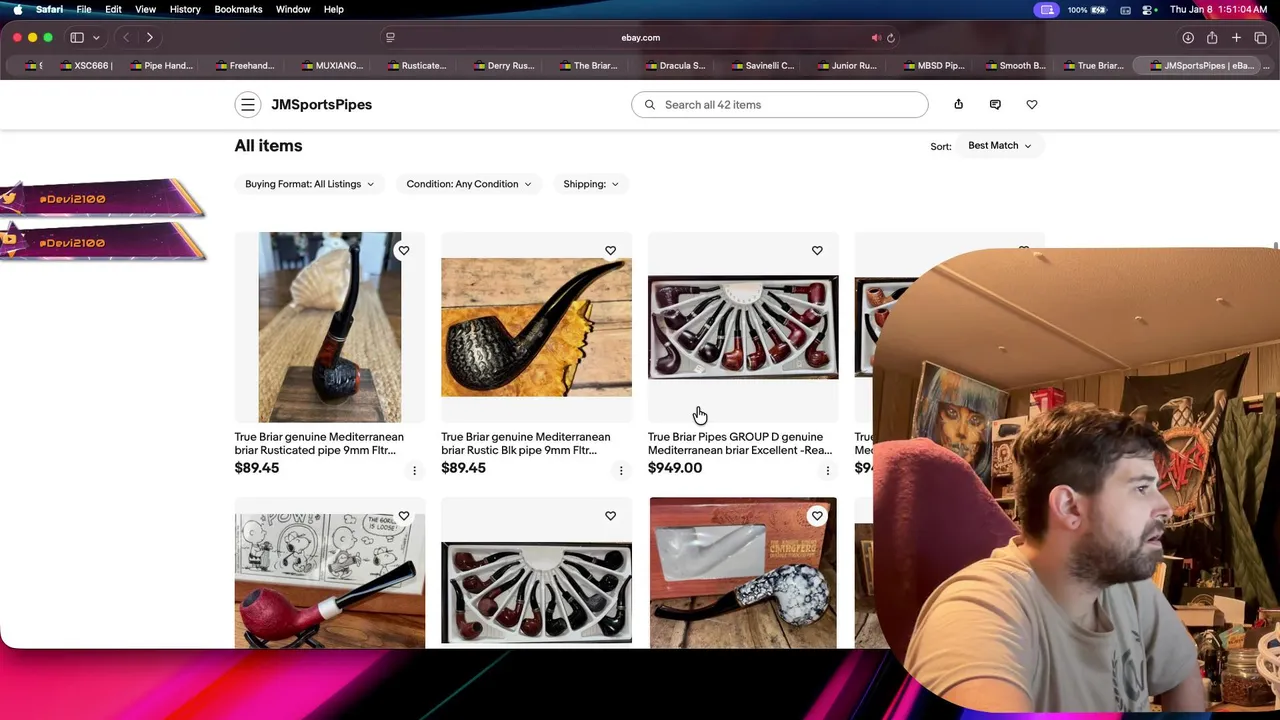Show the Safari tab overview
The height and width of the screenshot is (720, 1280).
click(x=1260, y=38)
